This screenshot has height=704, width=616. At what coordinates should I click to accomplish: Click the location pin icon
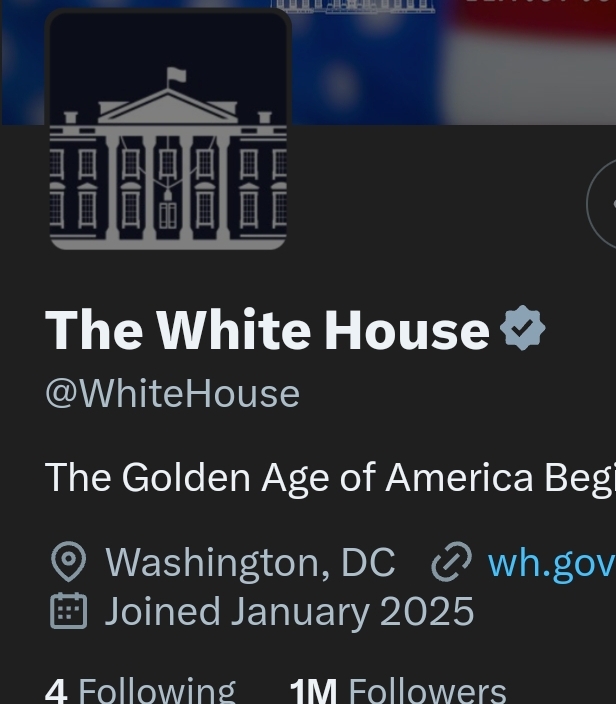(x=68, y=563)
